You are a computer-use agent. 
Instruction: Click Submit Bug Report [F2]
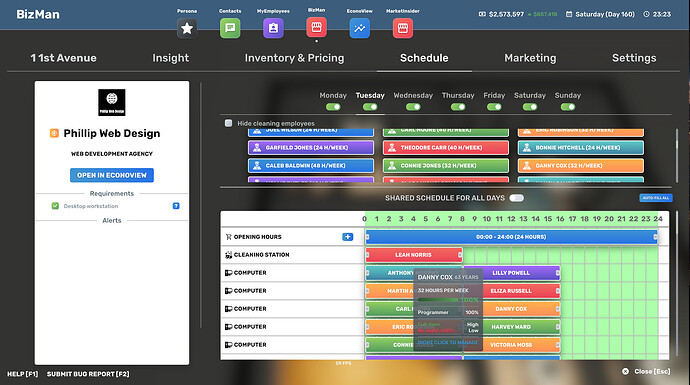pos(88,374)
